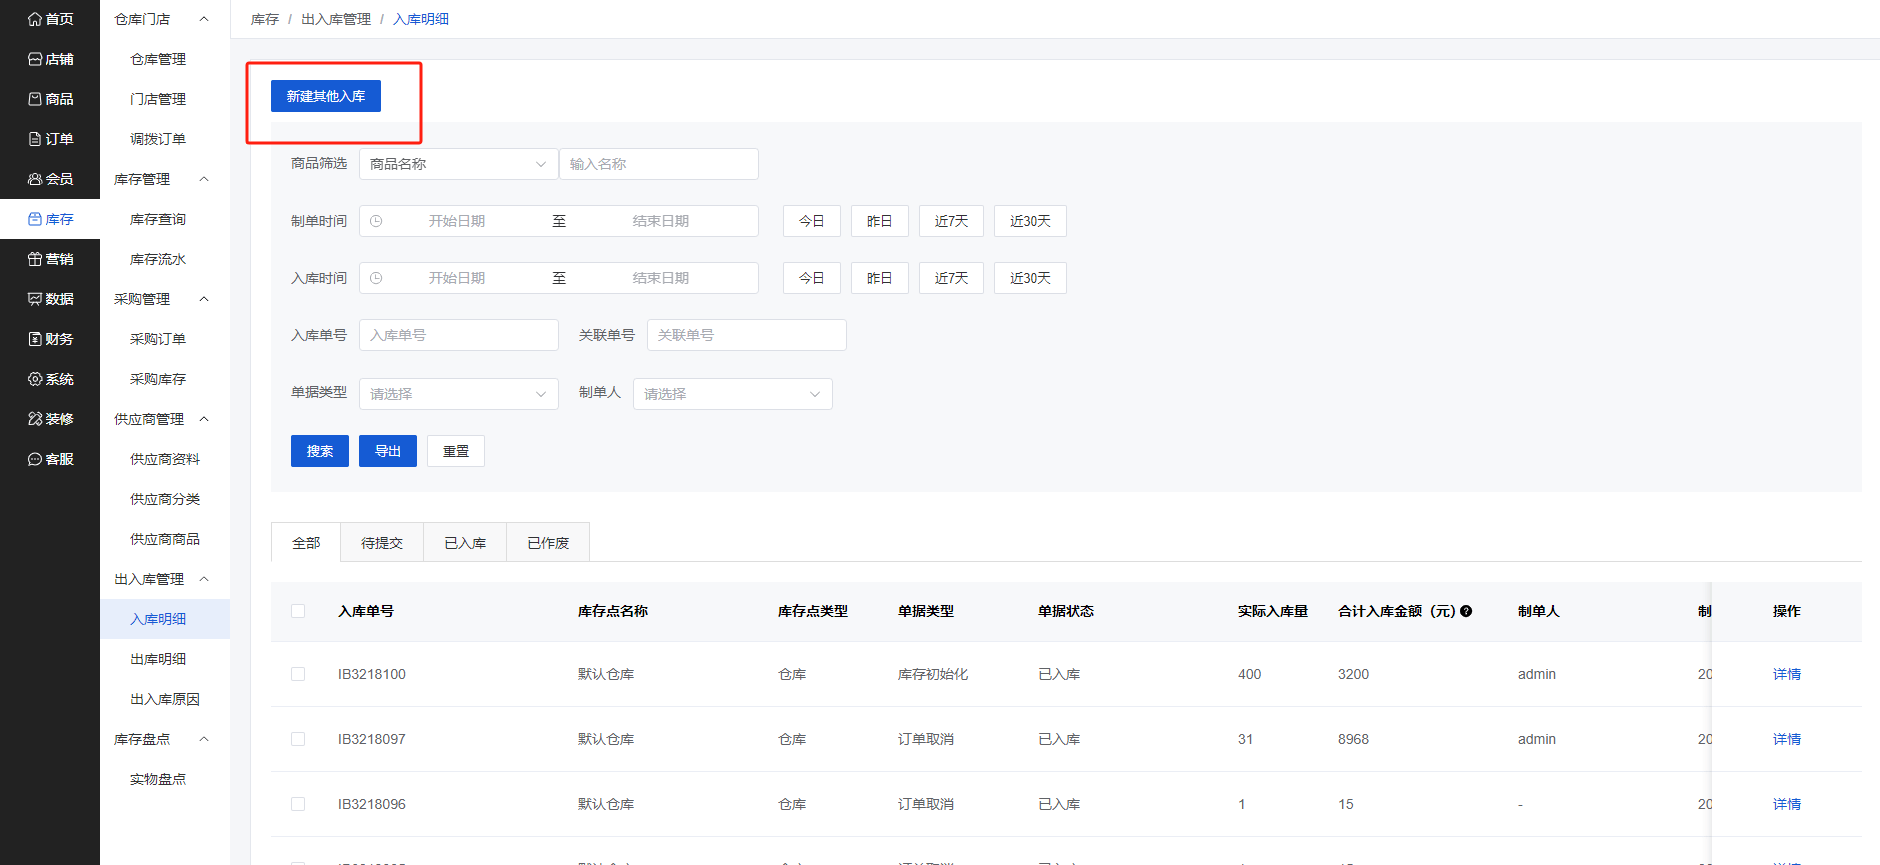Image resolution: width=1880 pixels, height=865 pixels.
Task: Click the 新建其他入库 button
Action: 326,96
